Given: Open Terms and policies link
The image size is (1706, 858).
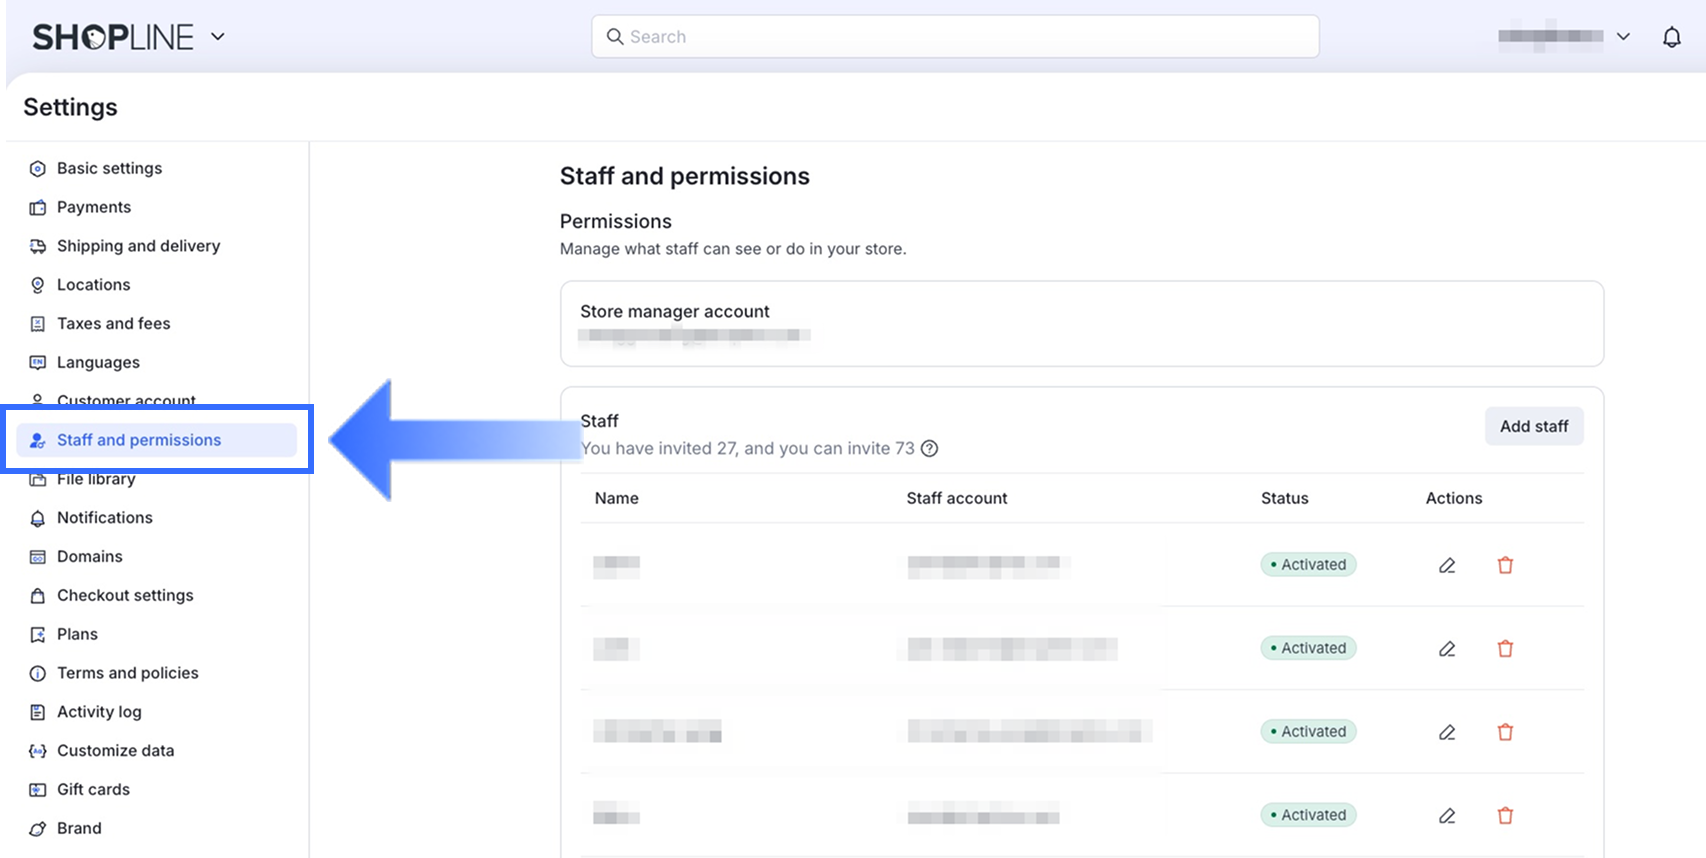Looking at the screenshot, I should [x=127, y=673].
